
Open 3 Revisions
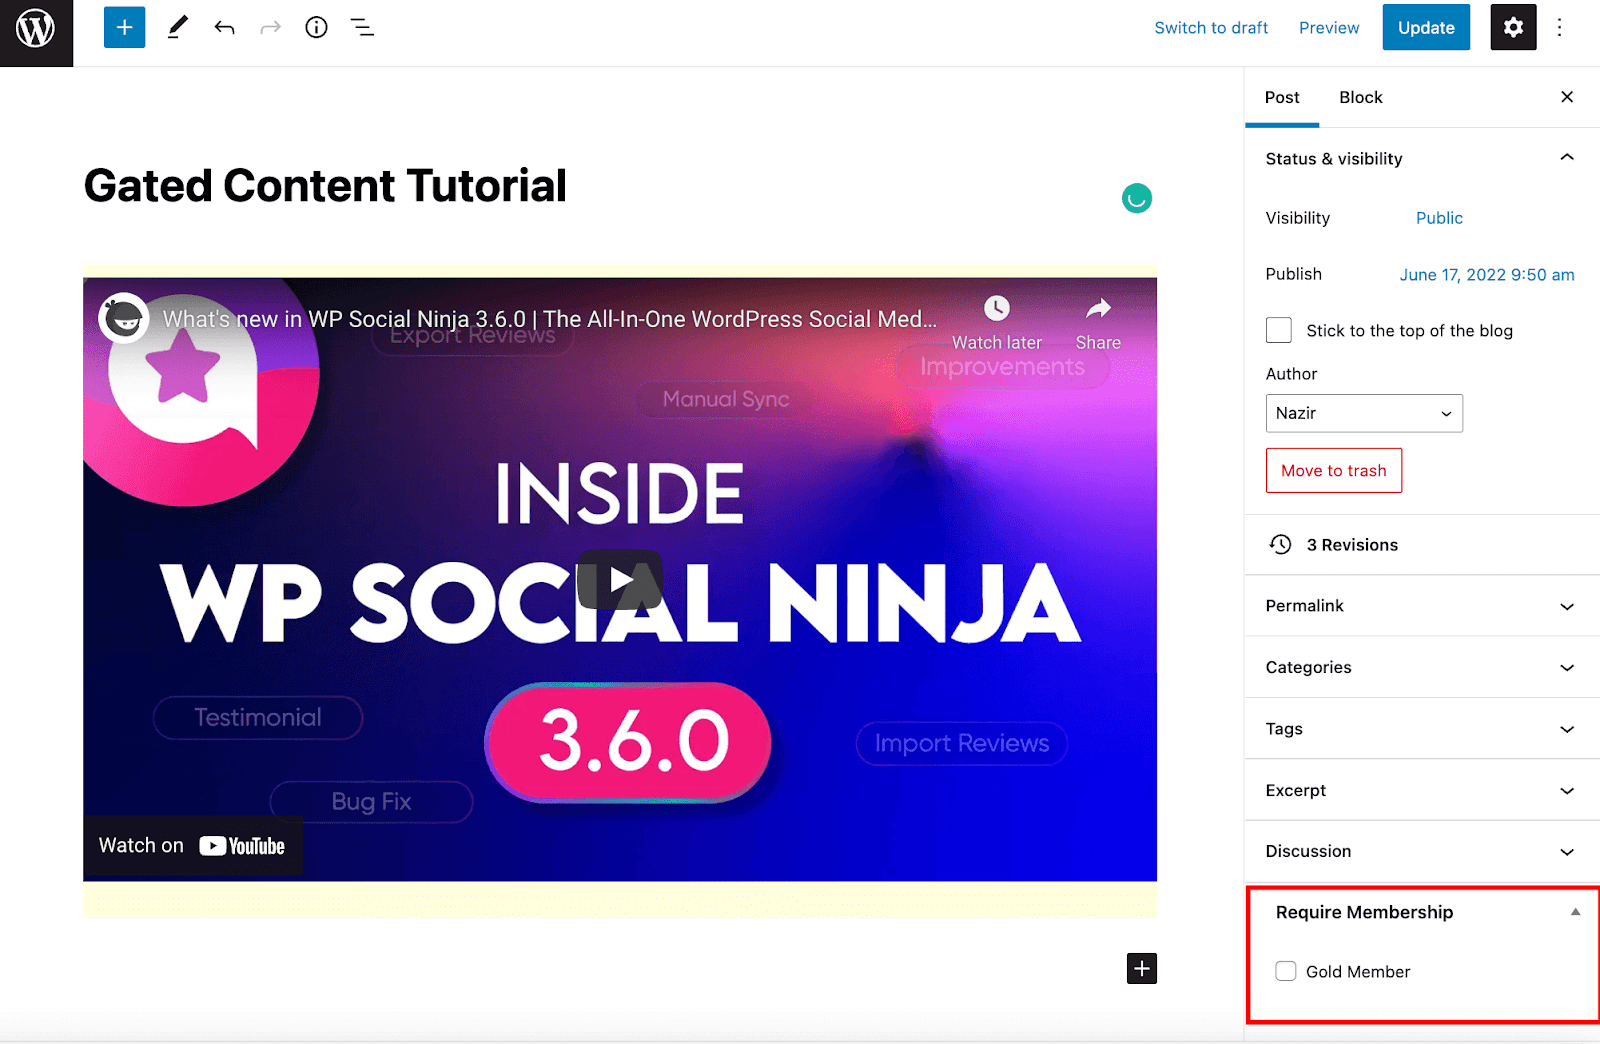(1352, 545)
